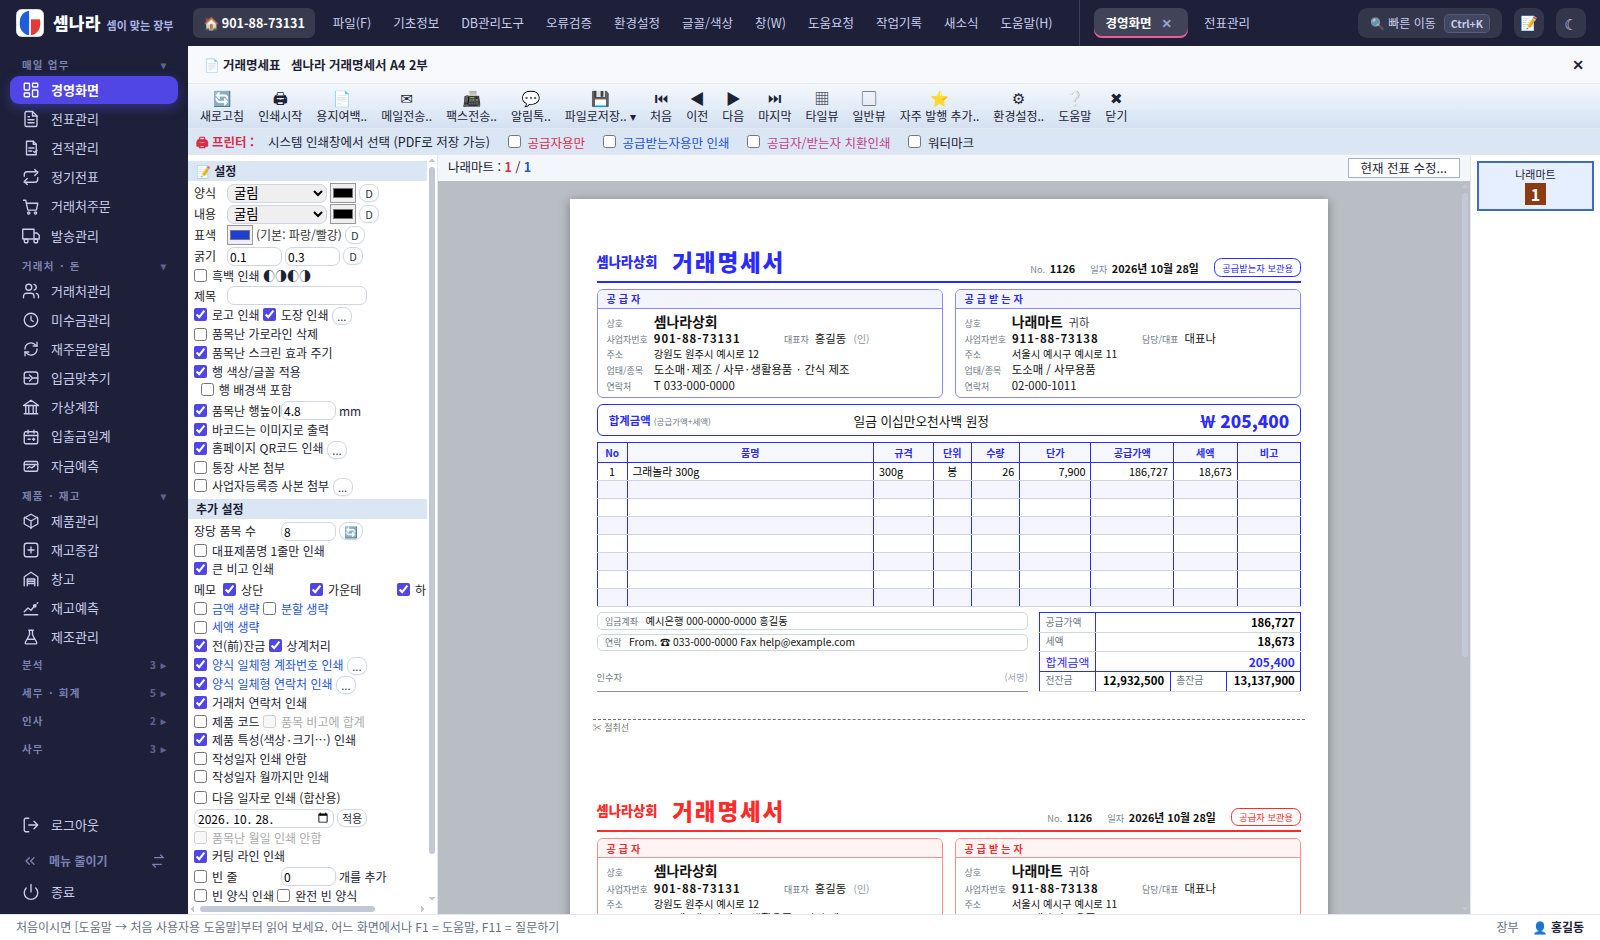Image resolution: width=1600 pixels, height=940 pixels.
Task: Enable the 공급자용만 checkbox
Action: coord(515,142)
